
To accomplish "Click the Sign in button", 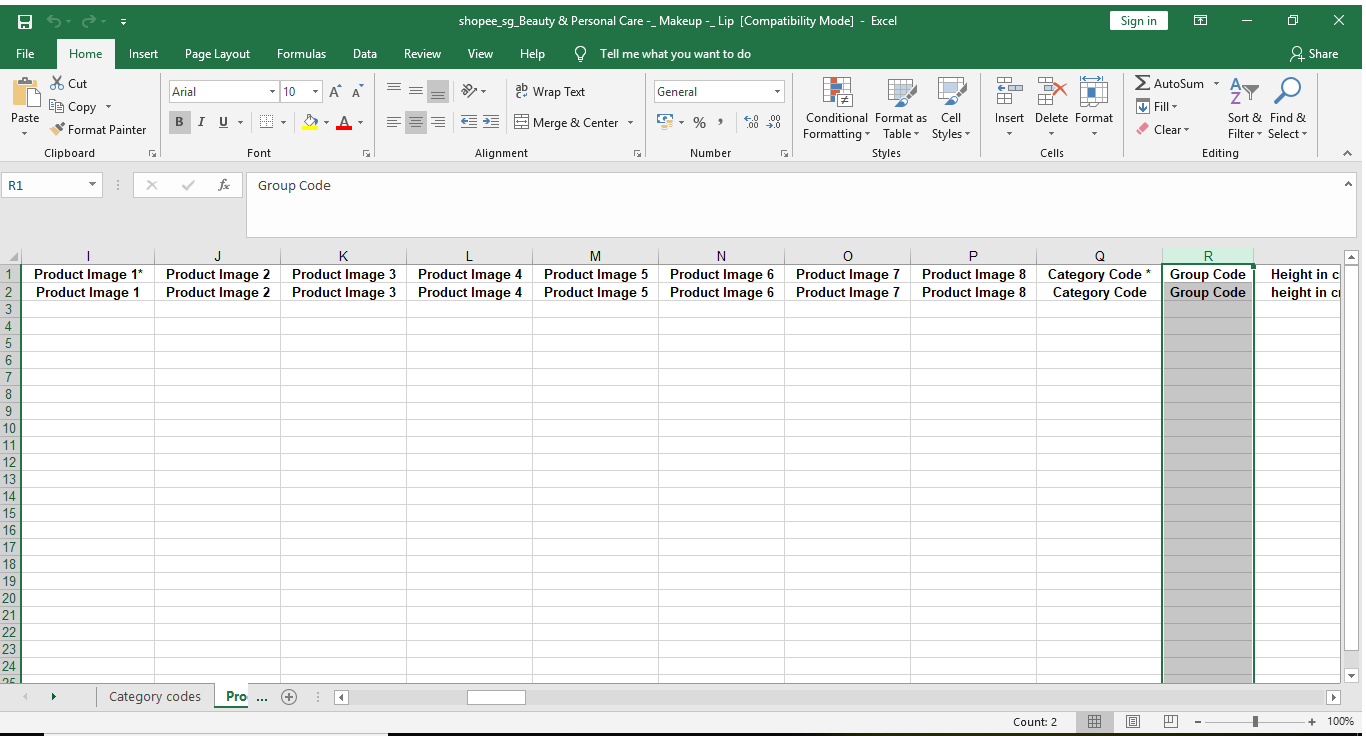I will pos(1138,21).
